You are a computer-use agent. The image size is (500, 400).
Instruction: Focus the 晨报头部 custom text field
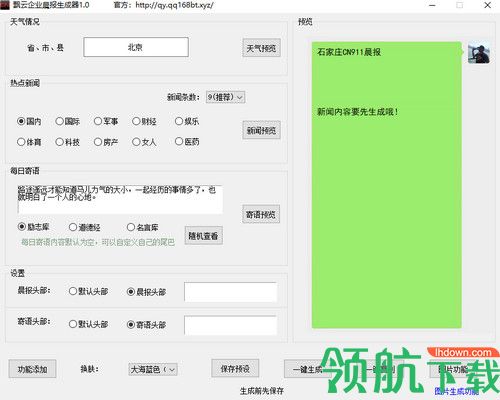coord(230,292)
